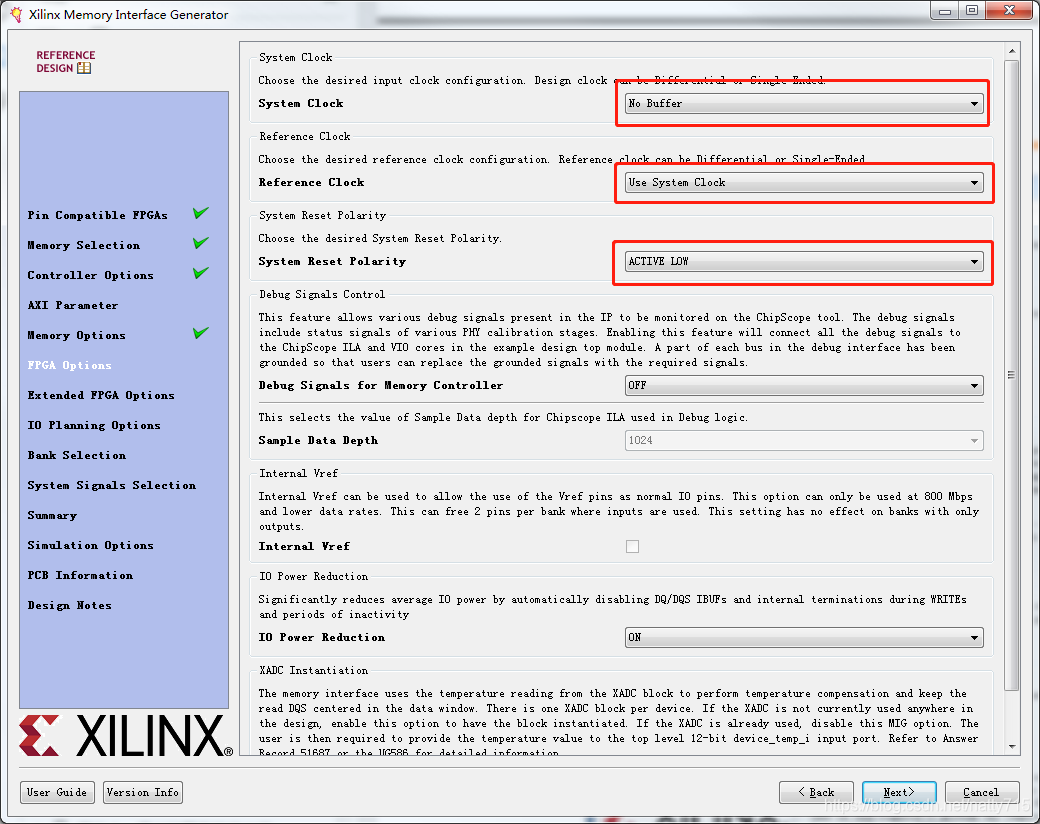Click the Reference Design book icon
This screenshot has width=1040, height=824.
pos(84,68)
